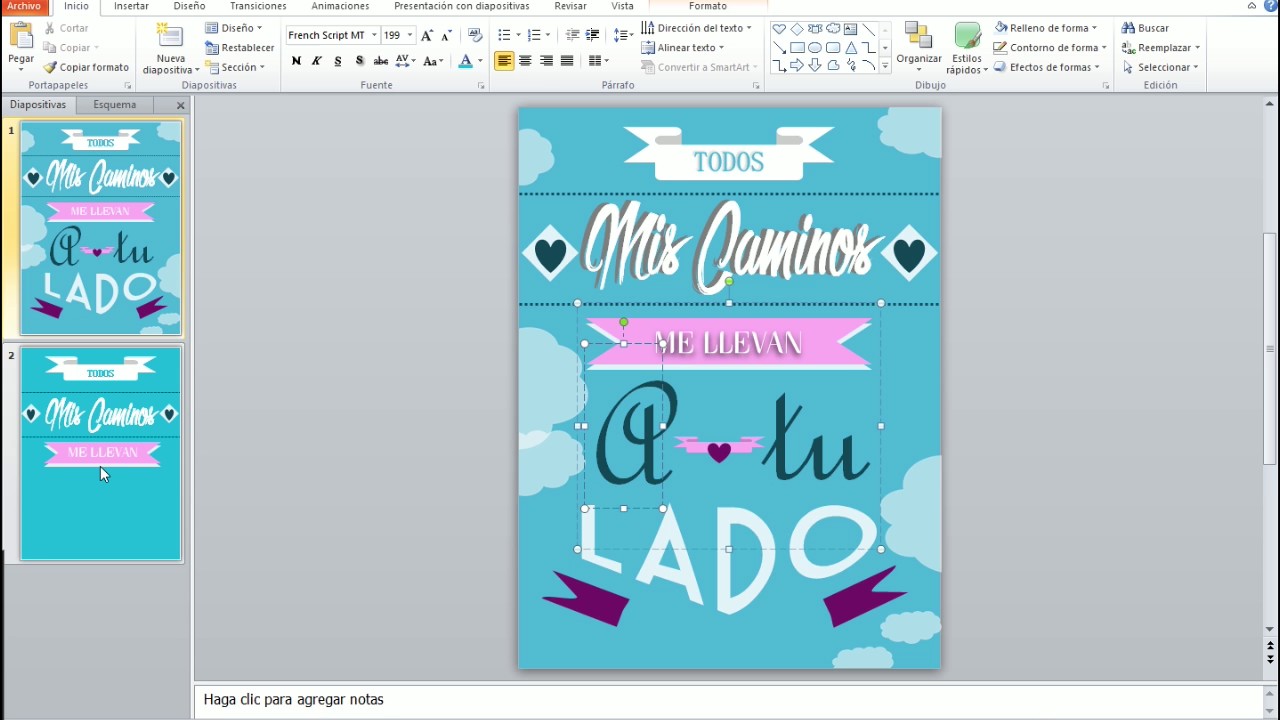Switch to the Esquema panel tab

pos(114,104)
